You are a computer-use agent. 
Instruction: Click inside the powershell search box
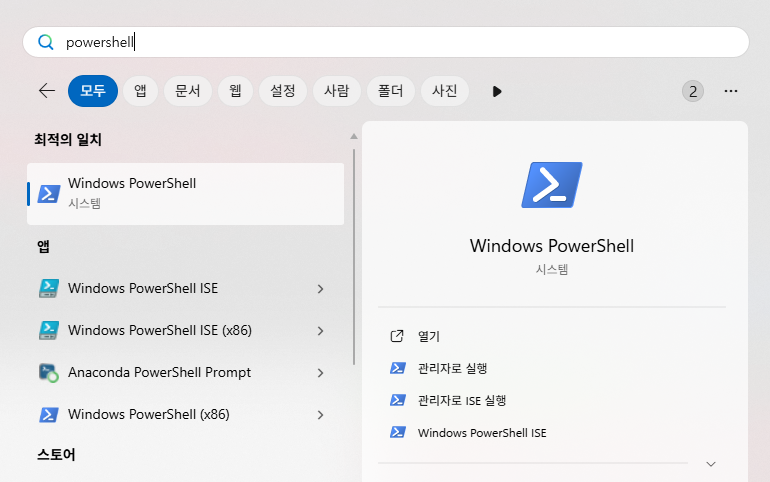[x=385, y=42]
